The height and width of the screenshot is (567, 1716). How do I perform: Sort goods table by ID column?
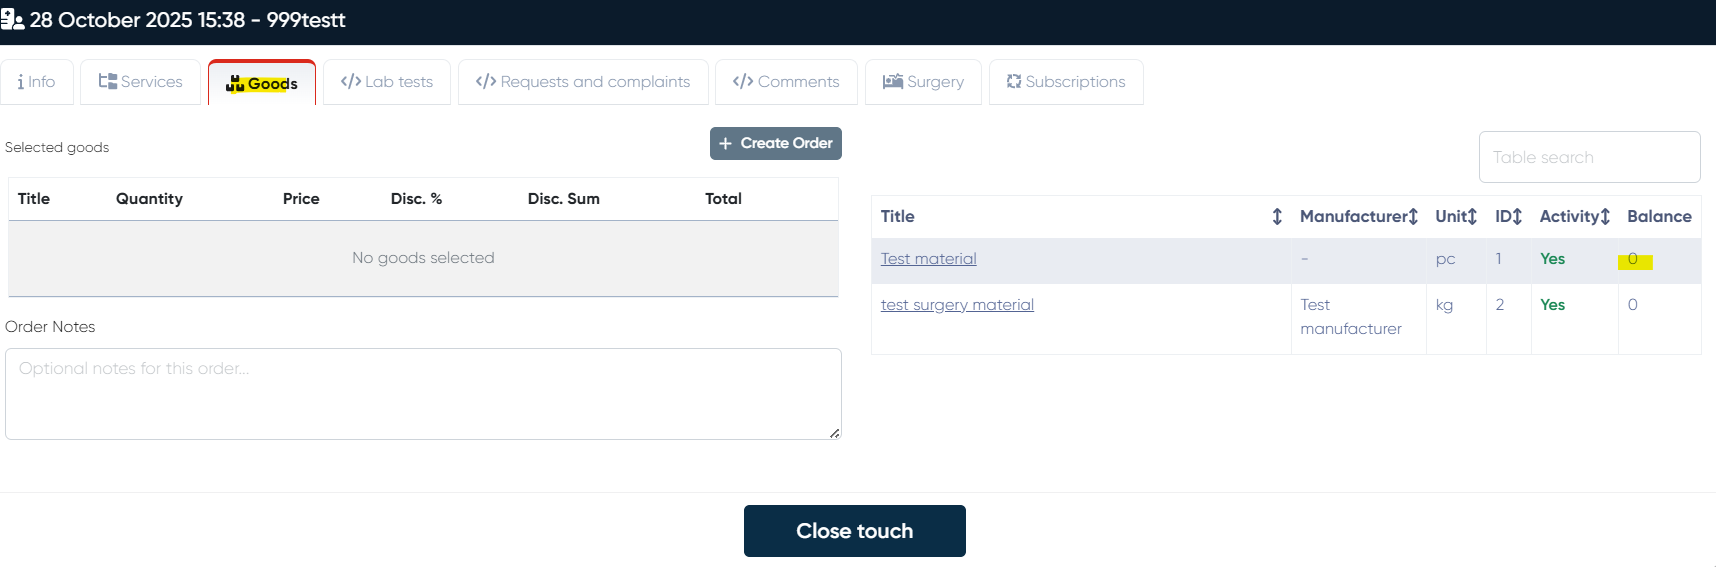[x=1517, y=216]
